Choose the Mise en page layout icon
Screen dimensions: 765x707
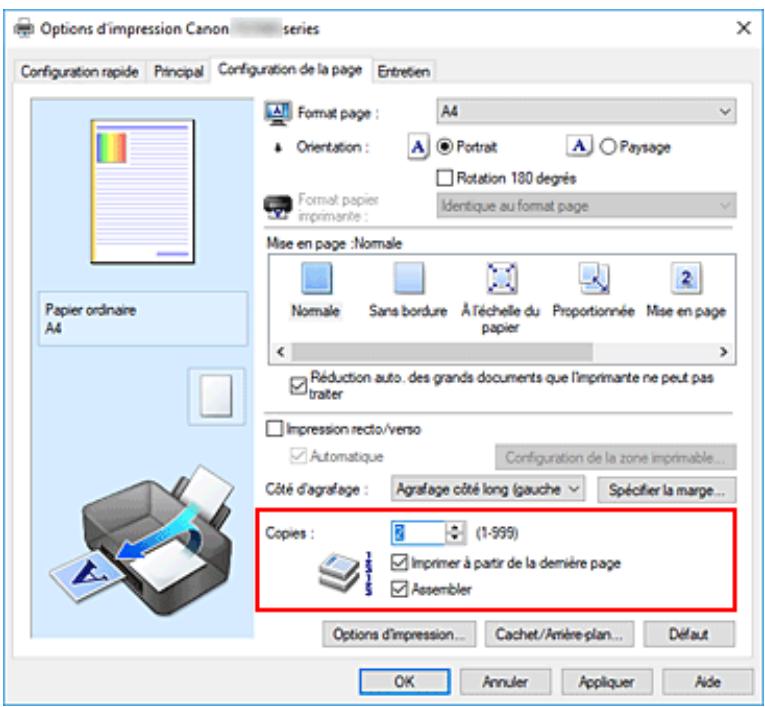[686, 278]
